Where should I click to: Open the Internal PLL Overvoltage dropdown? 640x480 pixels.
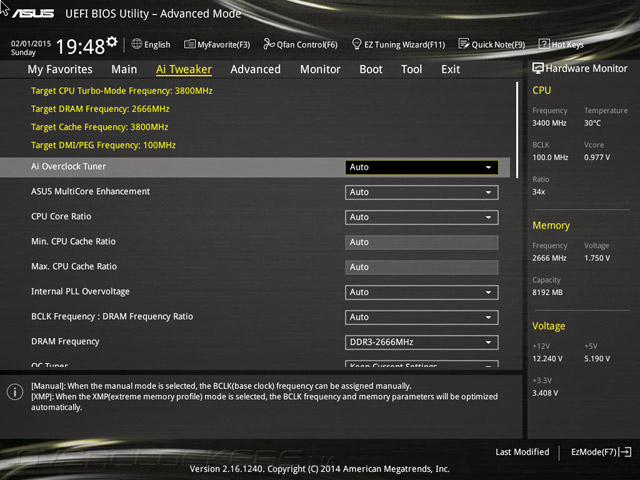point(422,292)
